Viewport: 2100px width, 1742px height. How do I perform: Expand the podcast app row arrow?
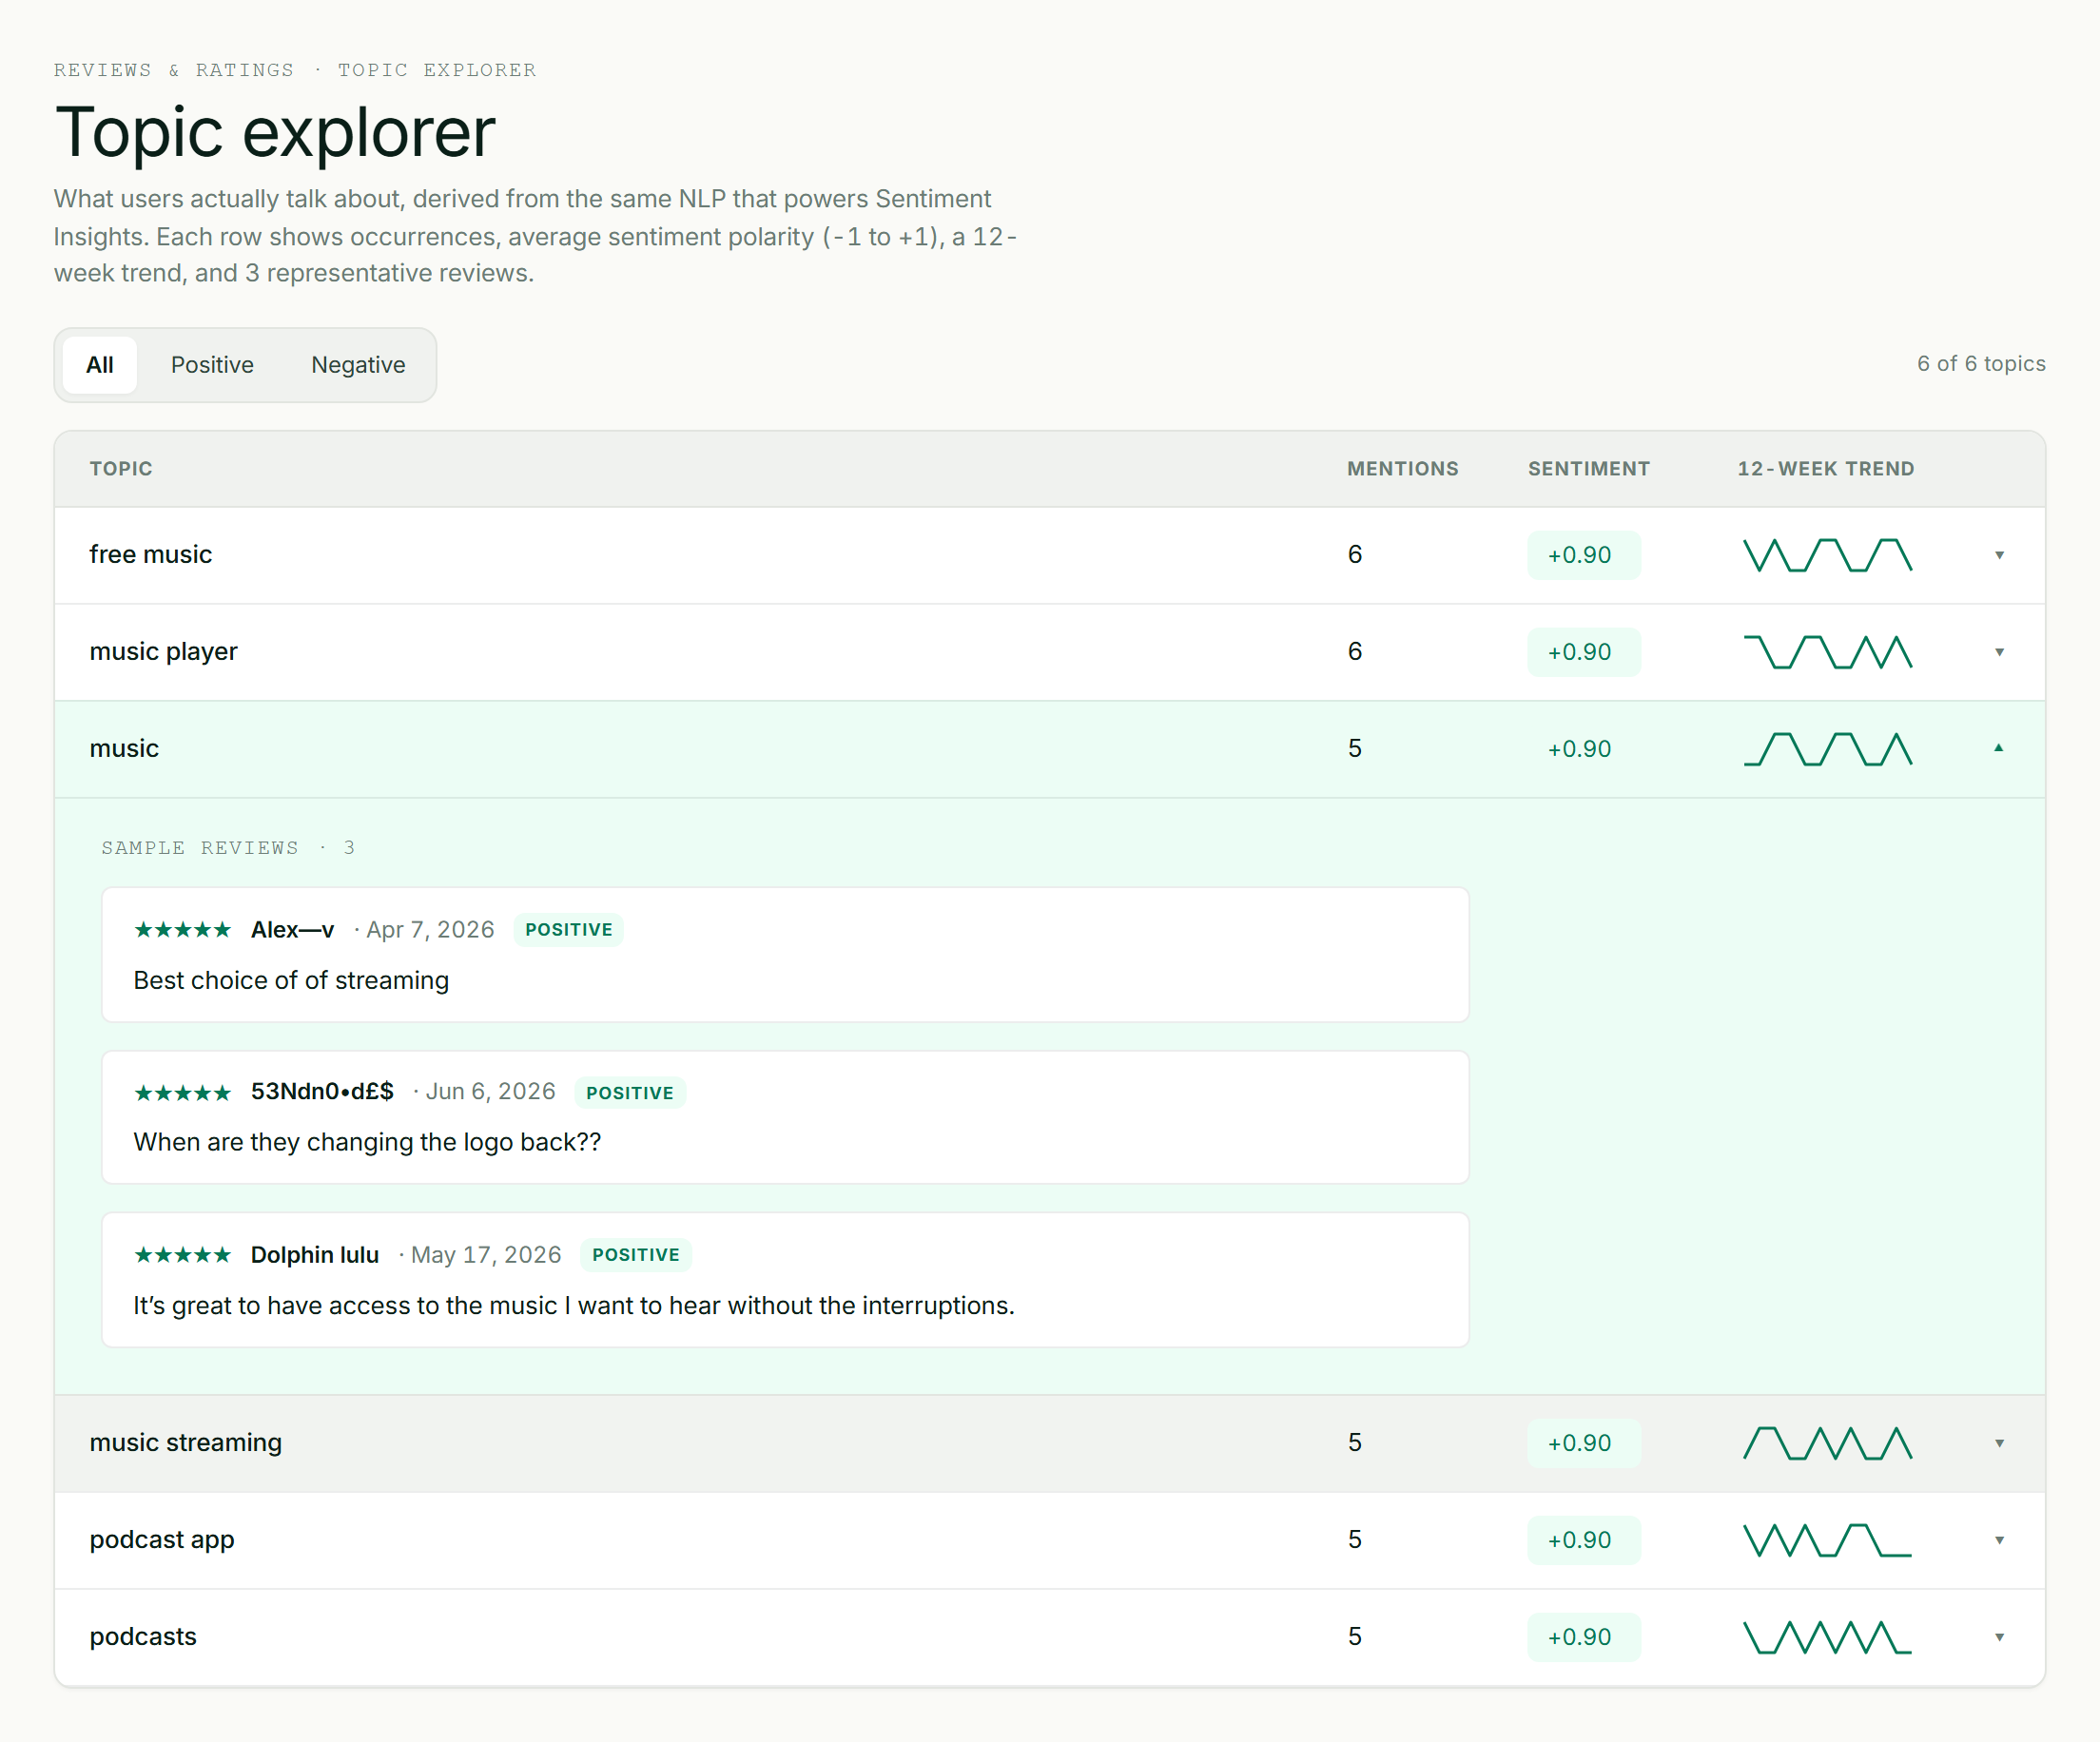[1999, 1540]
